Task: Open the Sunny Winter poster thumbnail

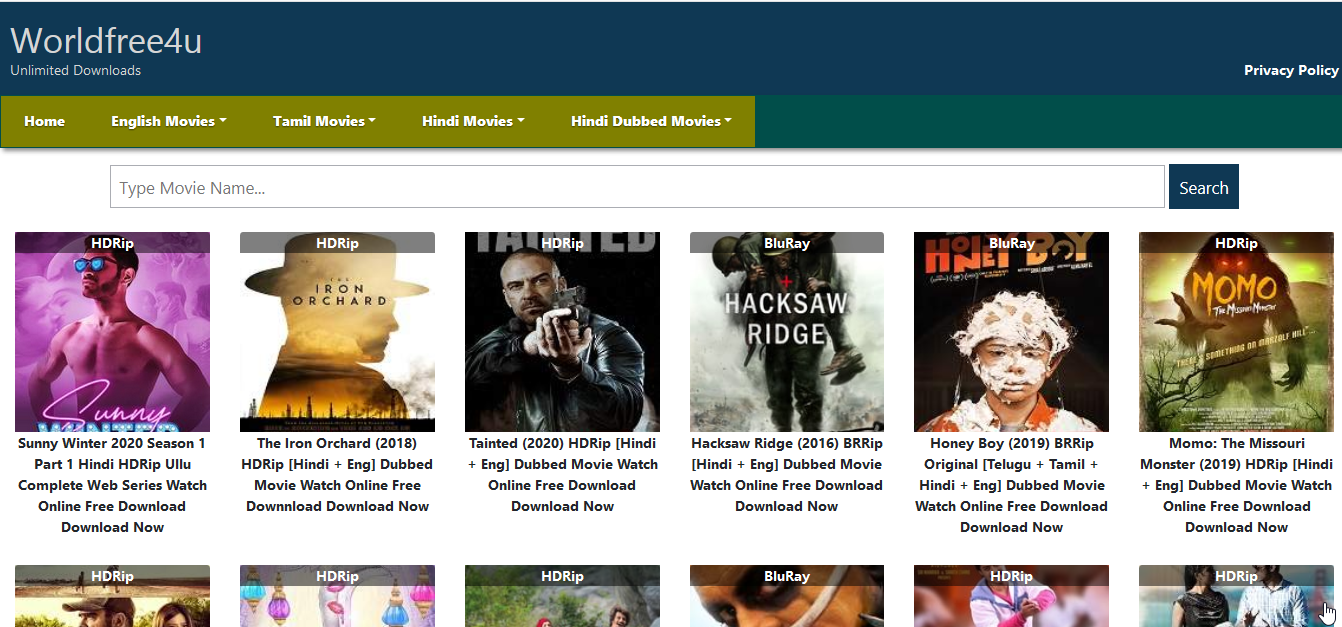Action: pos(112,332)
